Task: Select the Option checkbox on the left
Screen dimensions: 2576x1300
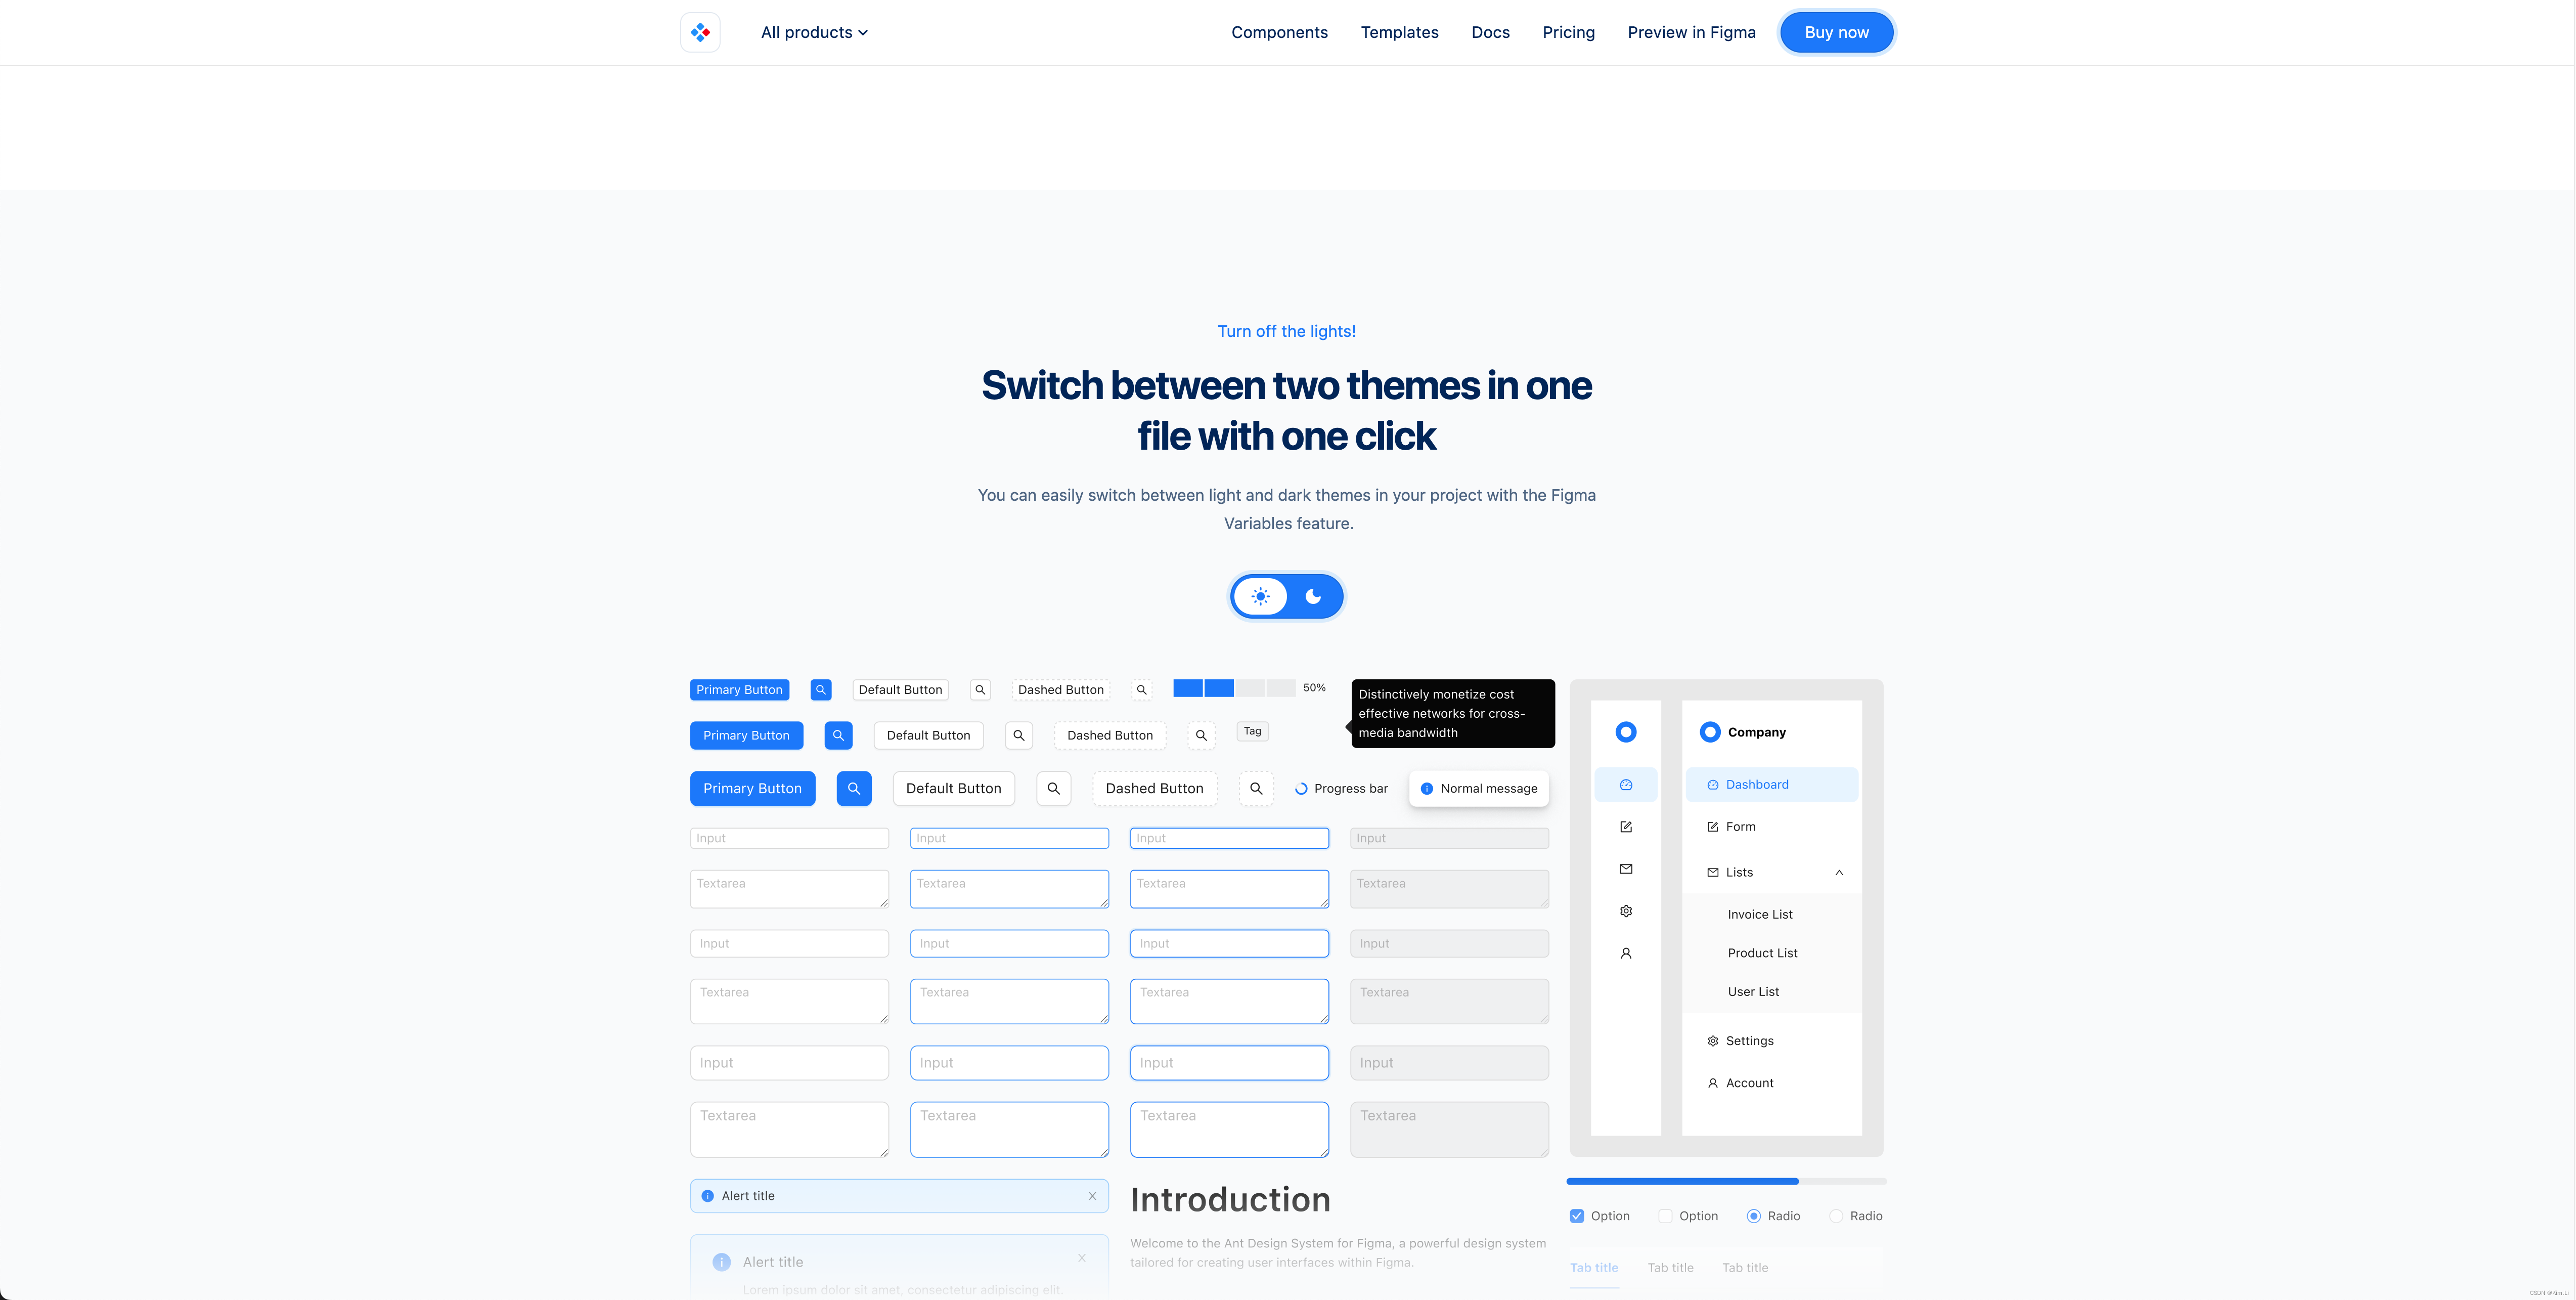Action: click(1576, 1216)
